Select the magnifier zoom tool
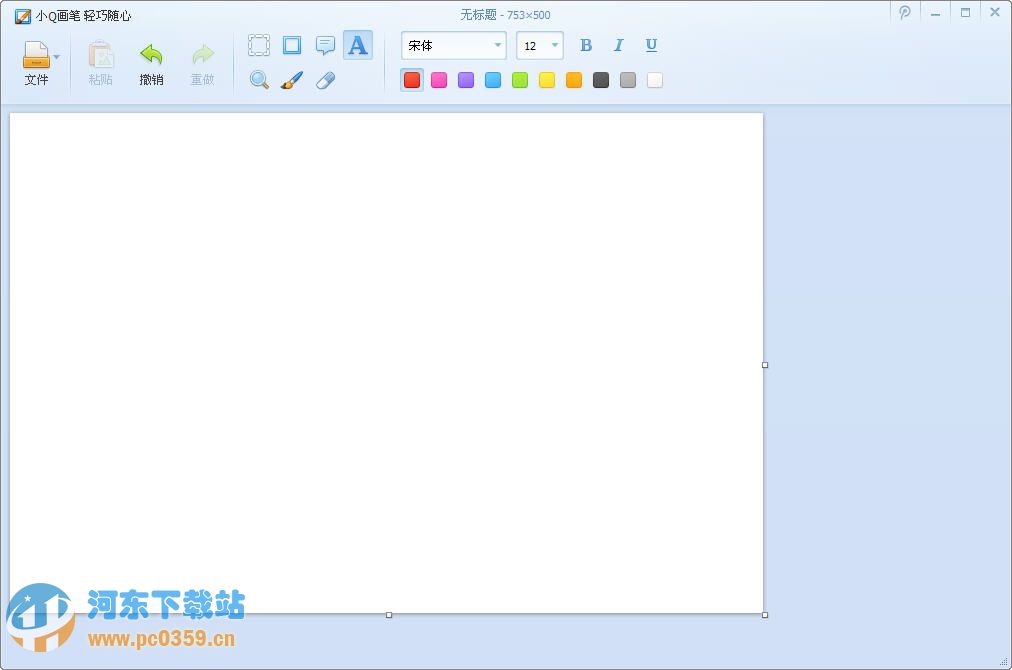1012x670 pixels. point(258,80)
